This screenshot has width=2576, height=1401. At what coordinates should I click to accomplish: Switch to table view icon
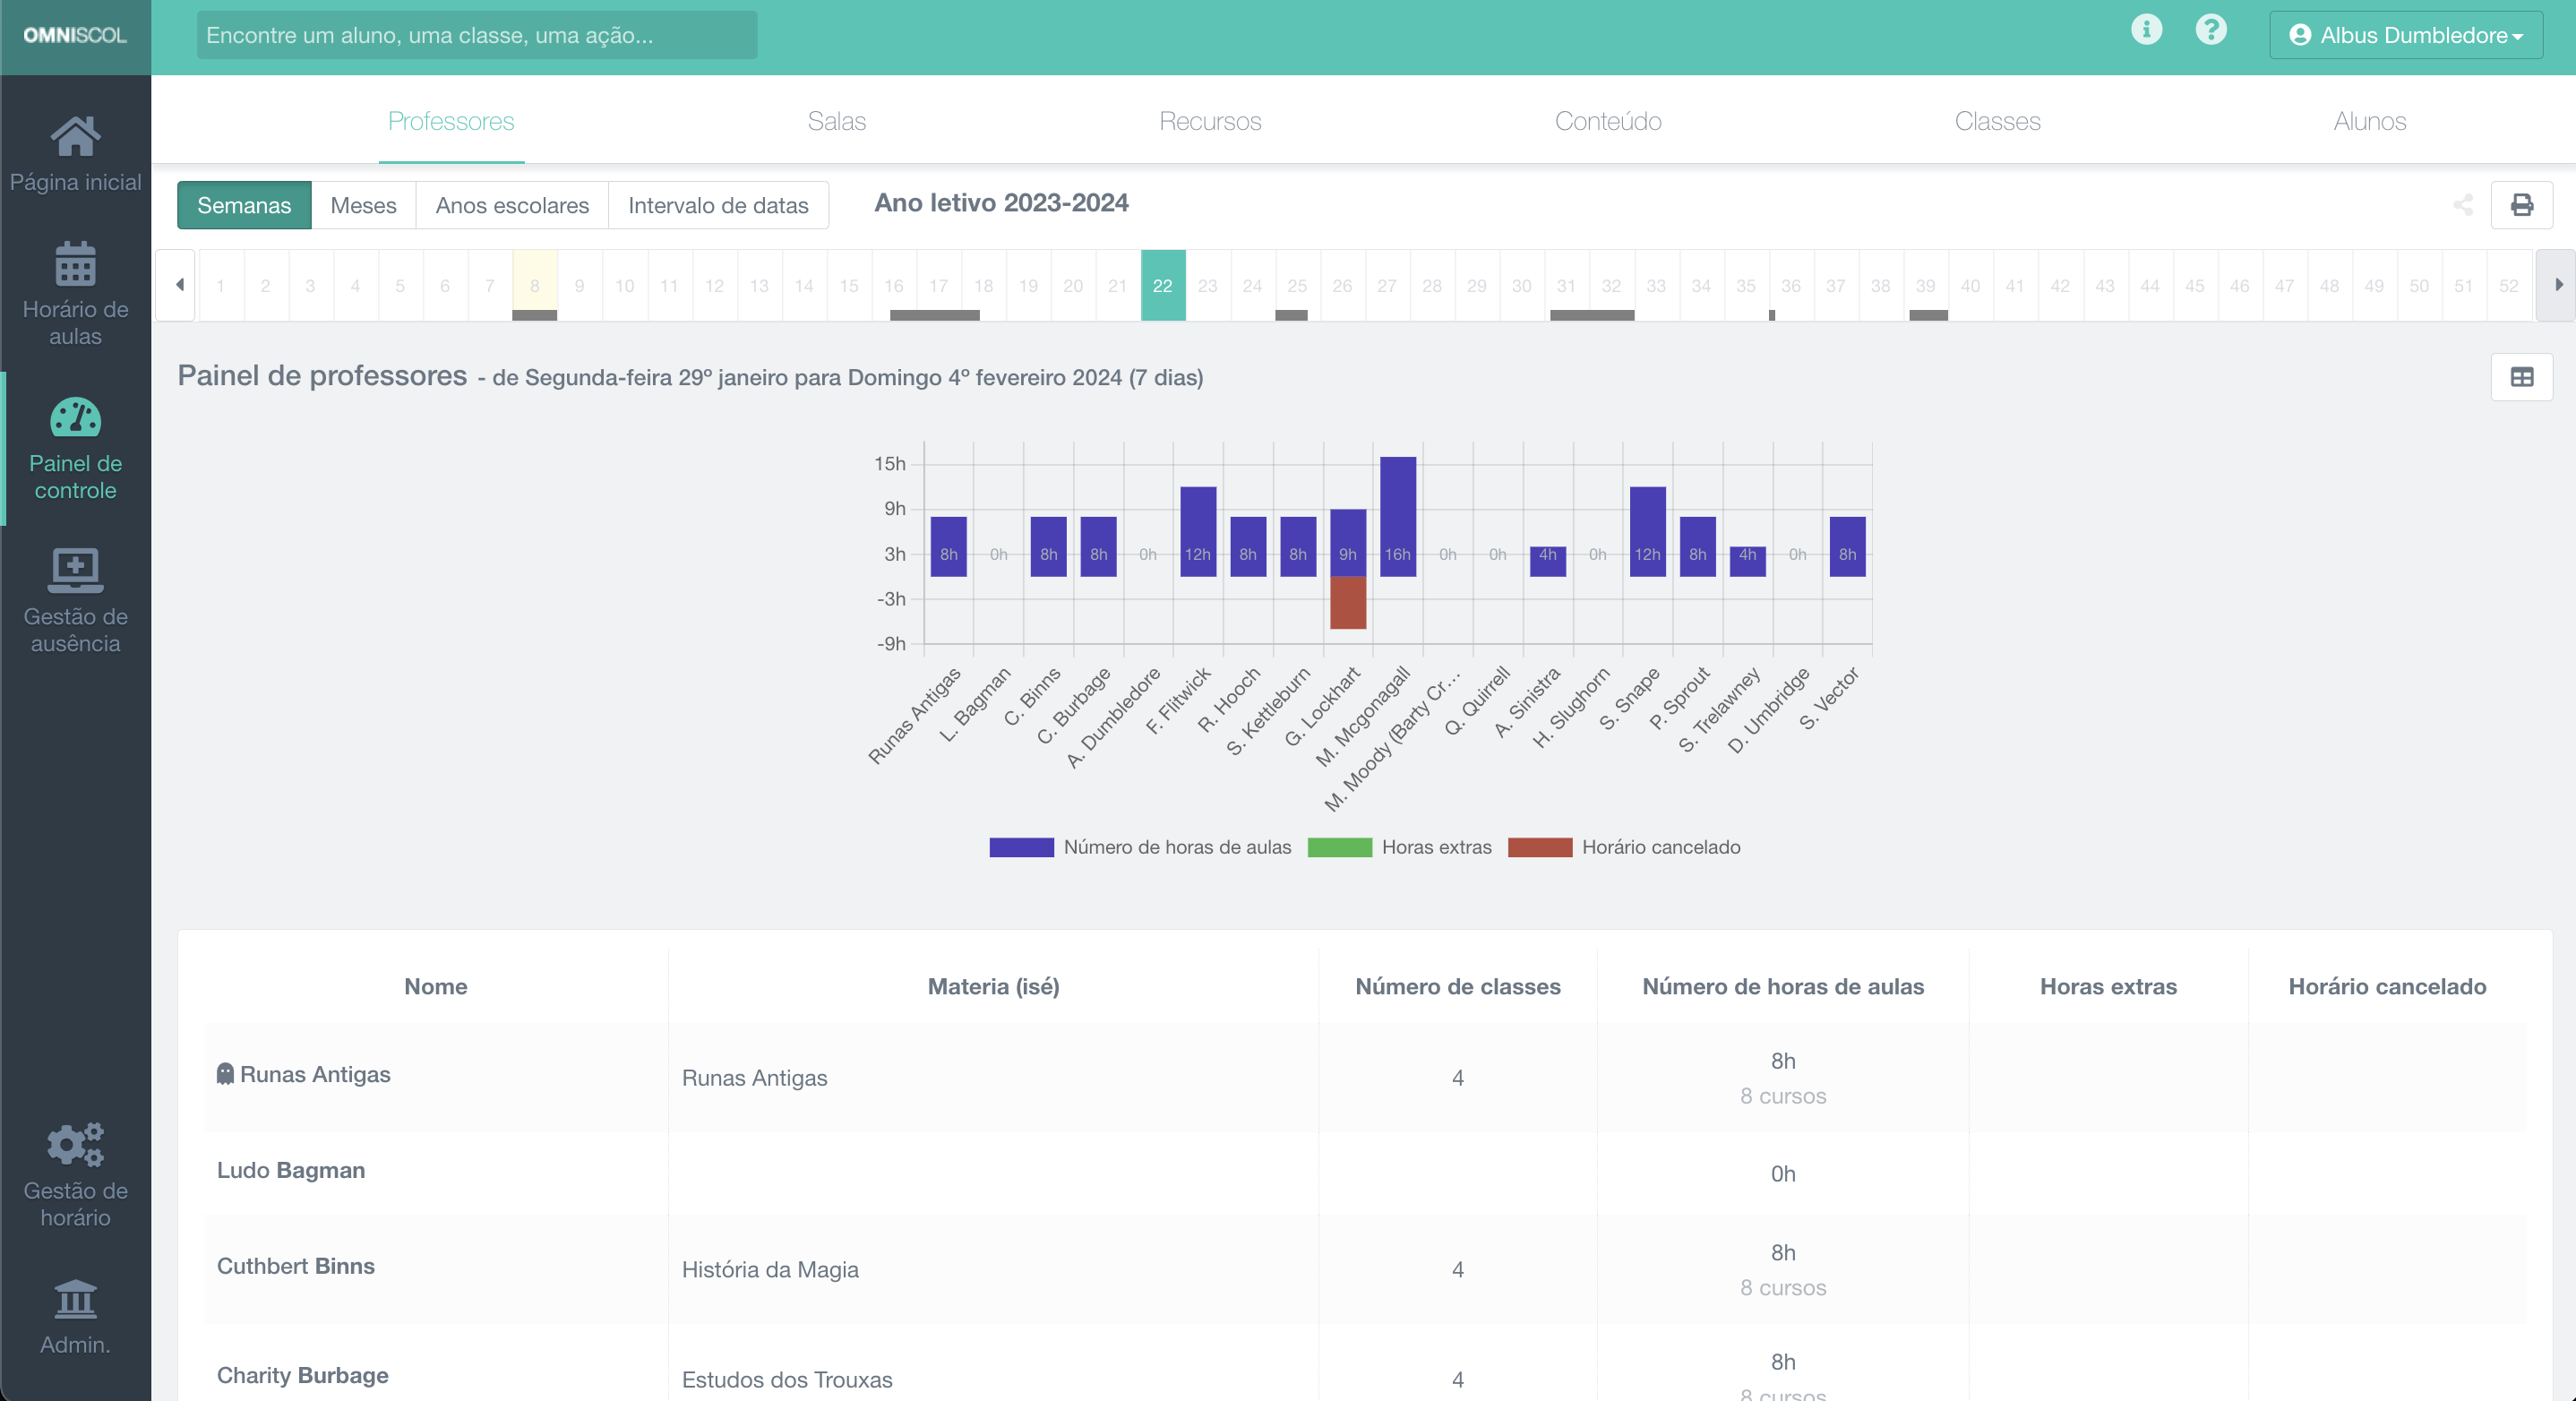[2521, 377]
